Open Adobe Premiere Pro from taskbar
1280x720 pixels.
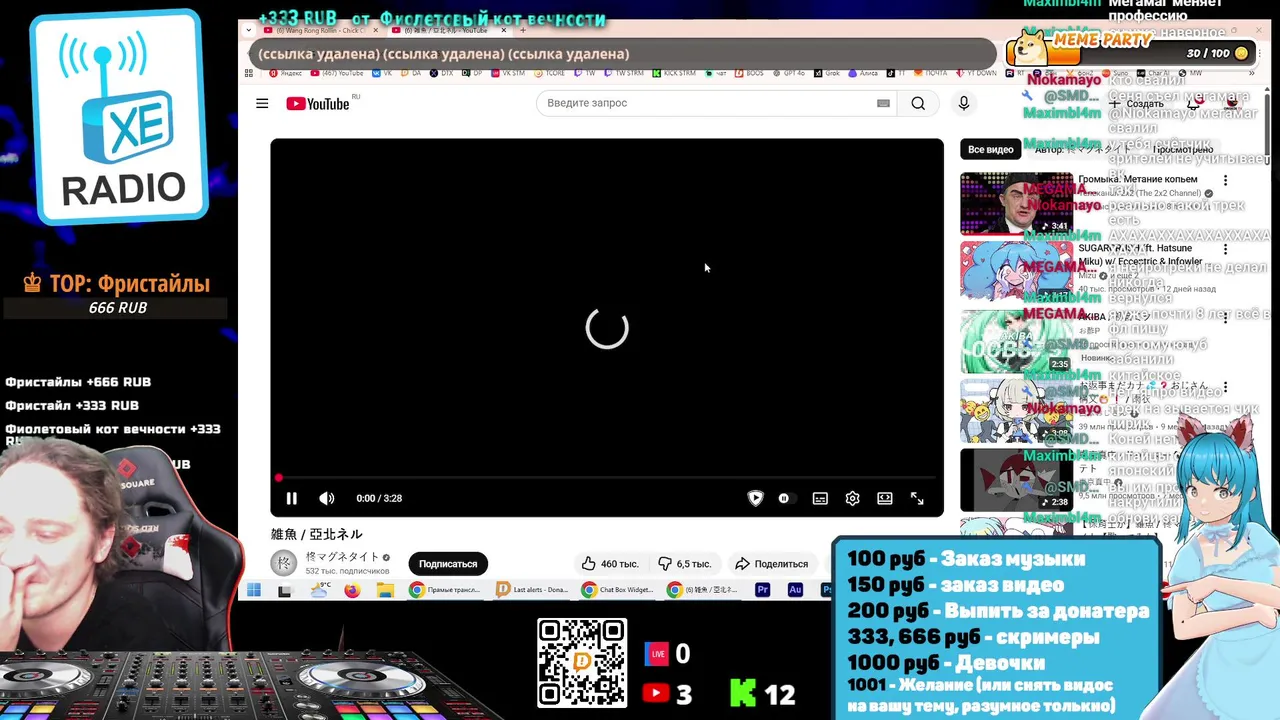(x=762, y=590)
